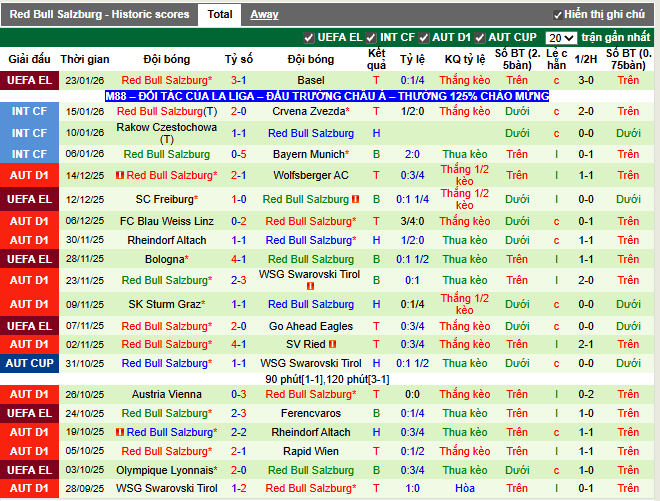
Task: Open the Bayern Munich team link
Action: [311, 154]
